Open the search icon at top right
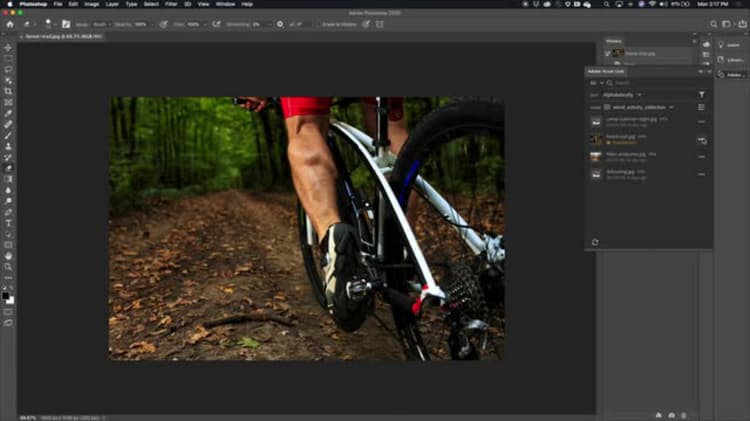This screenshot has width=750, height=421. [713, 24]
